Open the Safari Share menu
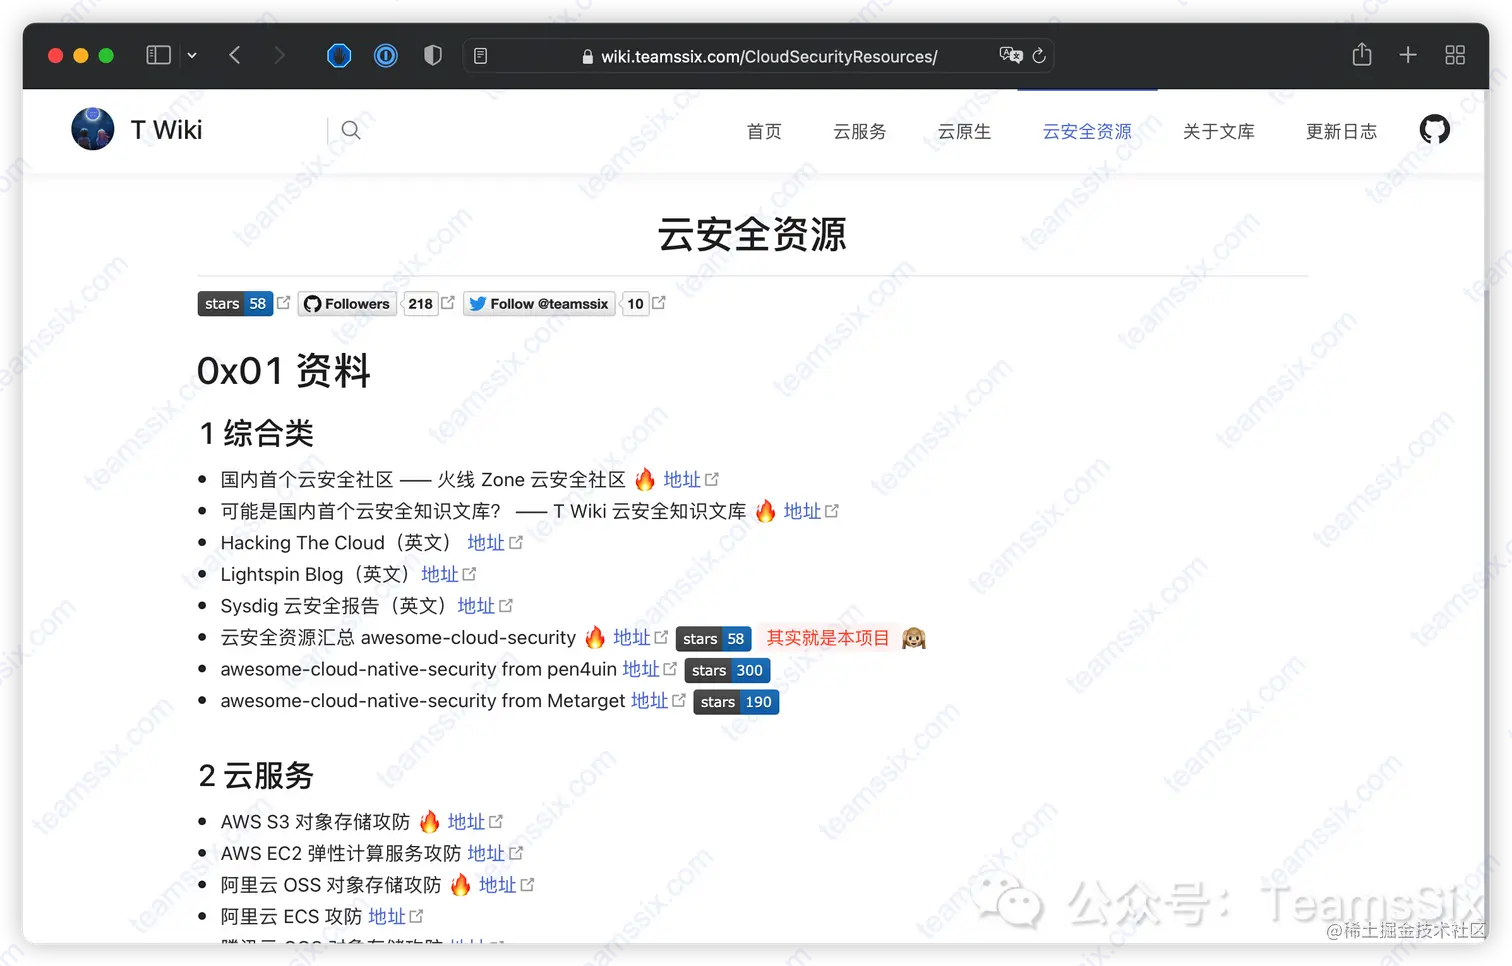 pyautogui.click(x=1362, y=54)
